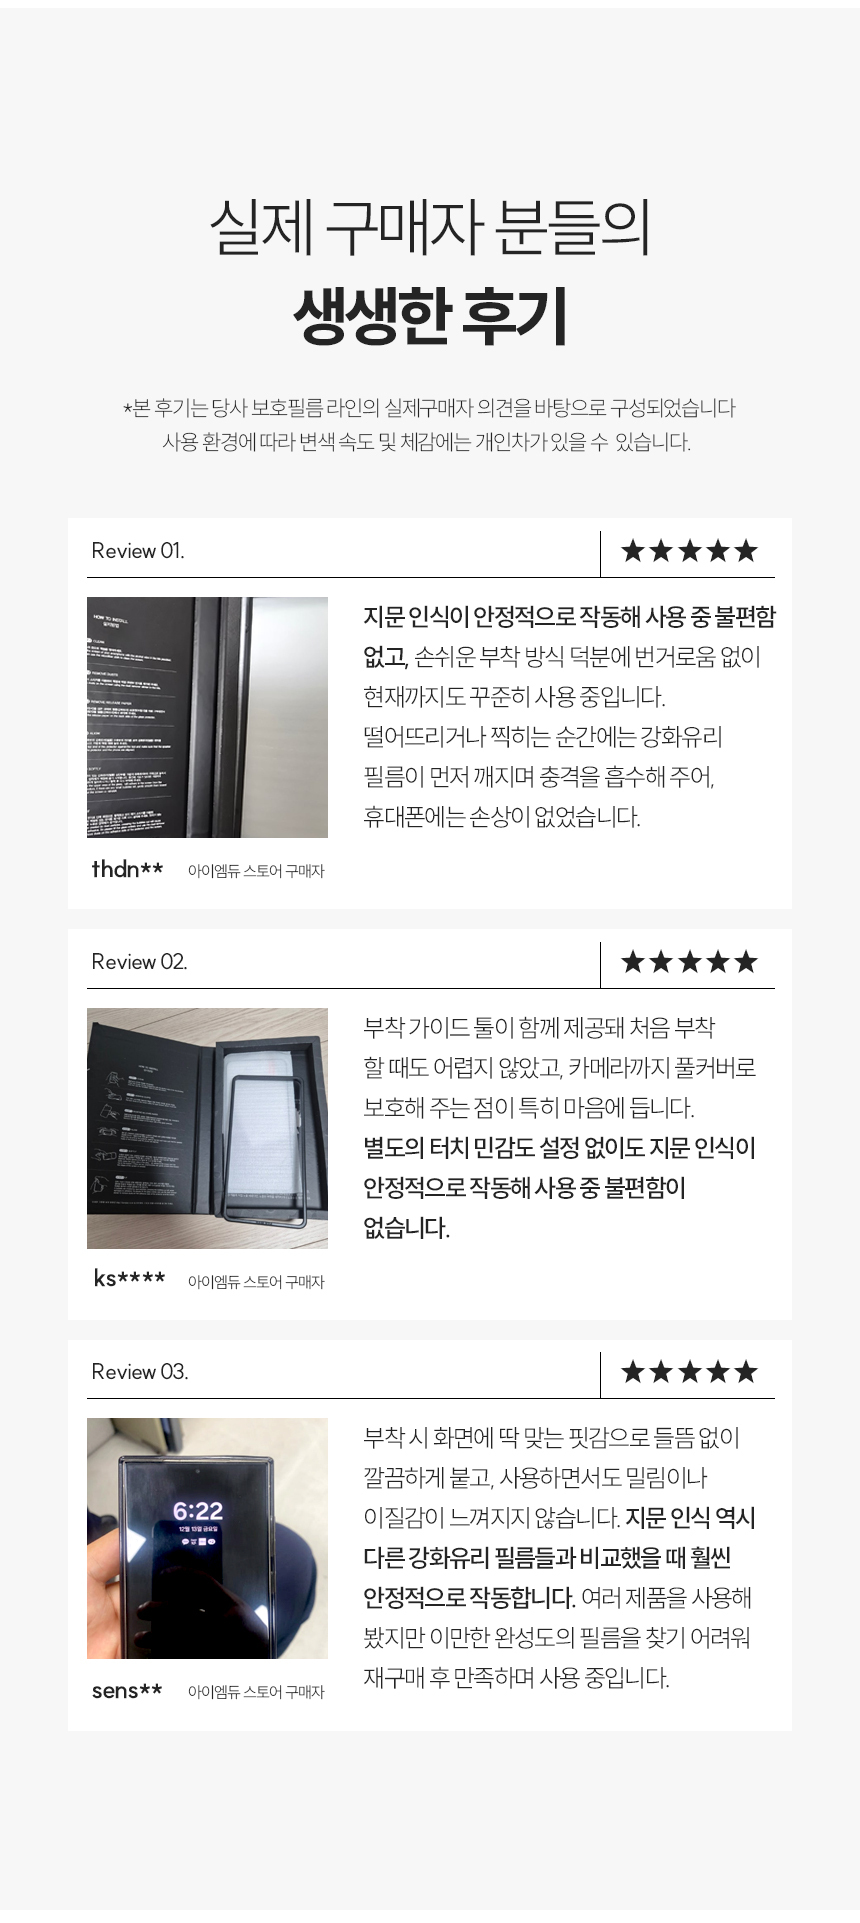The width and height of the screenshot is (860, 1923).
Task: Open Review 01 product box photo
Action: click(207, 717)
